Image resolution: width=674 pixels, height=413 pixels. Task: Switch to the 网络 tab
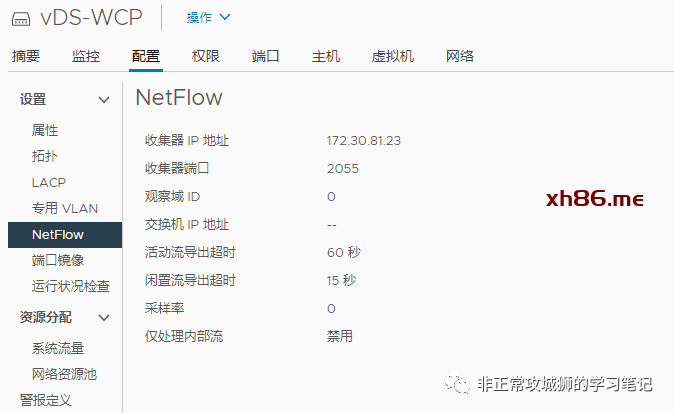pos(460,56)
